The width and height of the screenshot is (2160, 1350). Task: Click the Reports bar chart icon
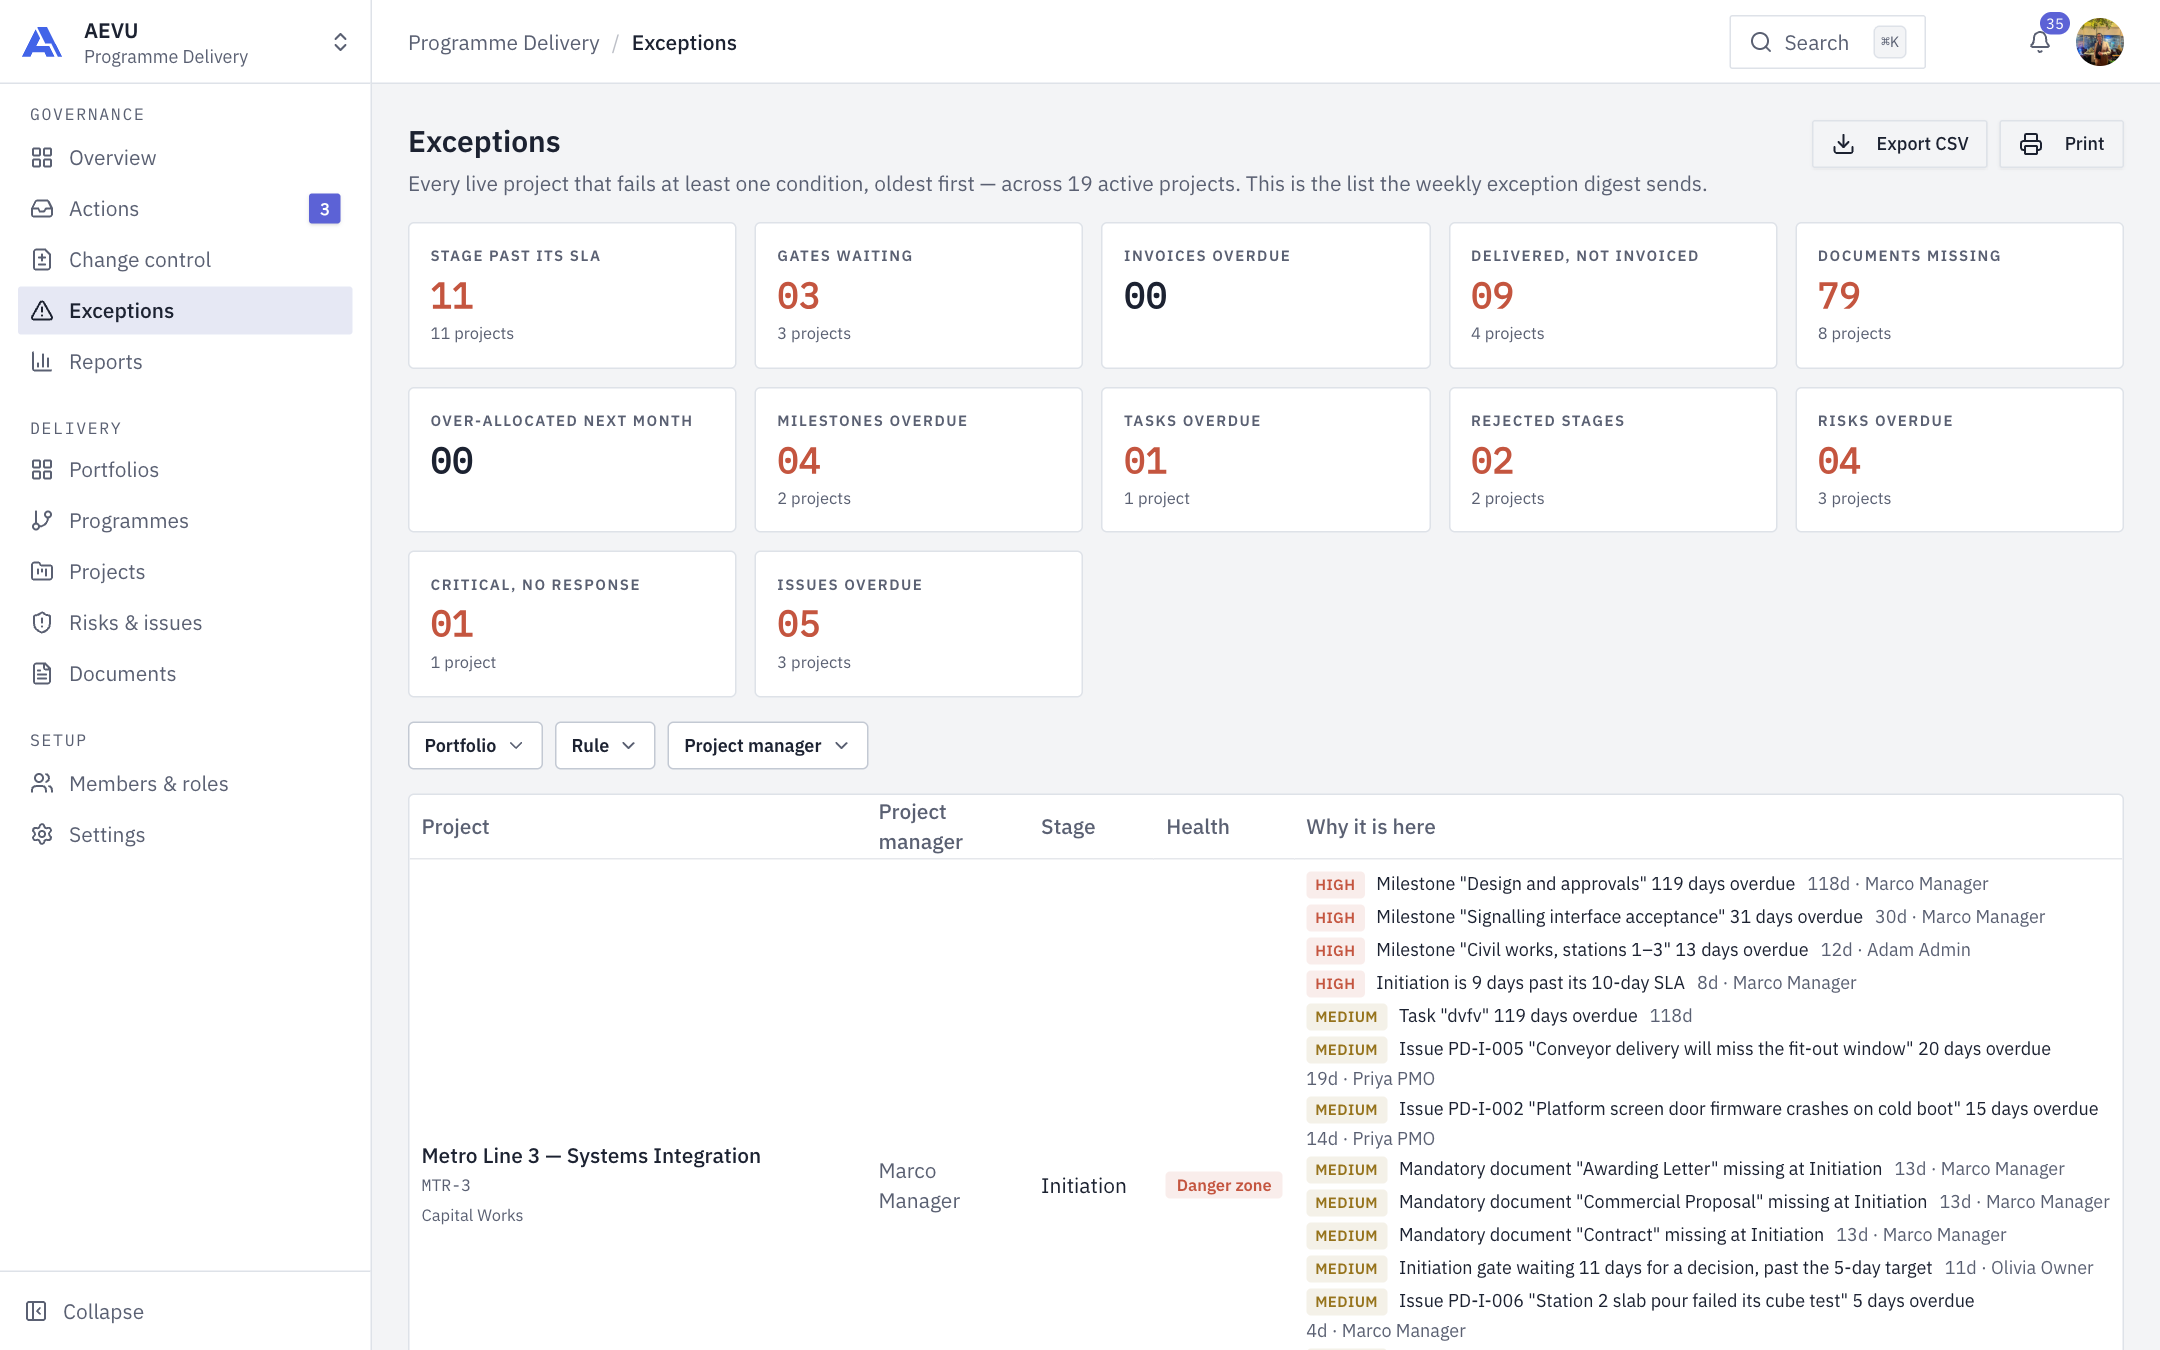coord(42,362)
